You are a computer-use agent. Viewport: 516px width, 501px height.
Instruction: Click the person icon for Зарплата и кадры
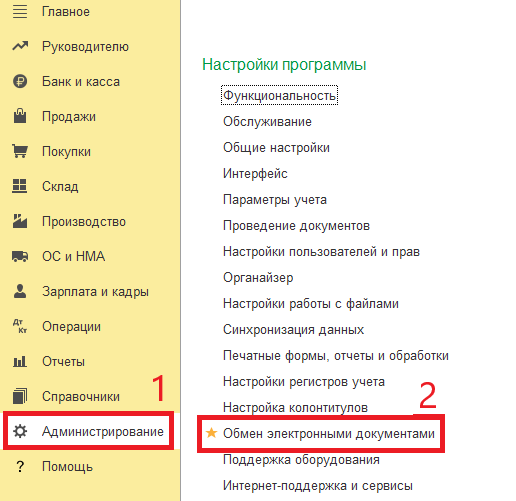[20, 291]
